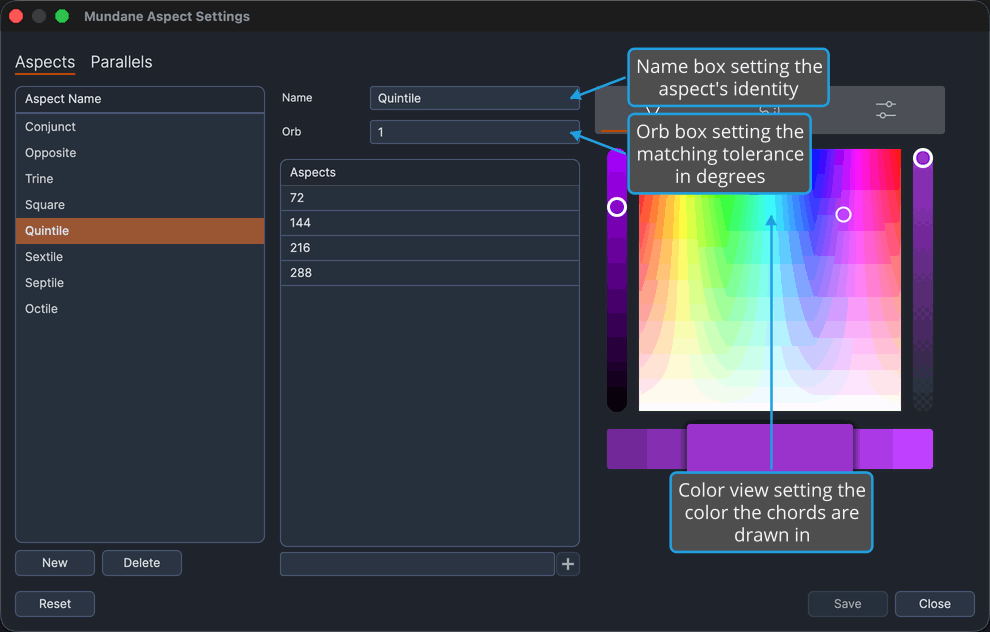990x632 pixels.
Task: Select the Aspects tab
Action: pos(45,62)
